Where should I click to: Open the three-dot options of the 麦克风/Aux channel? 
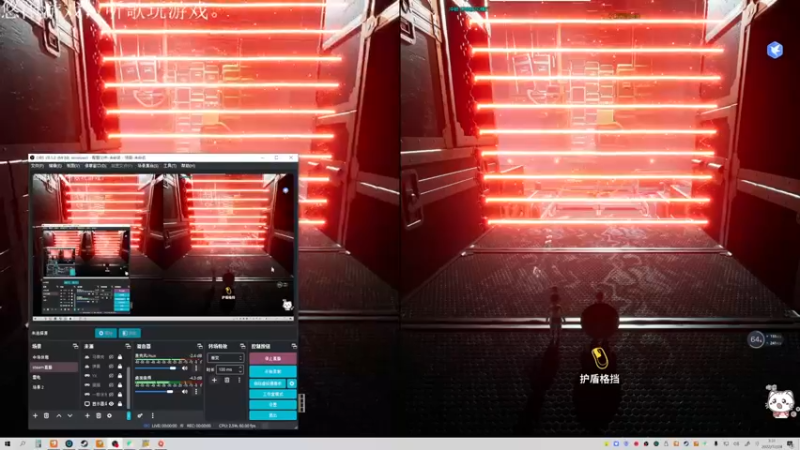click(196, 368)
